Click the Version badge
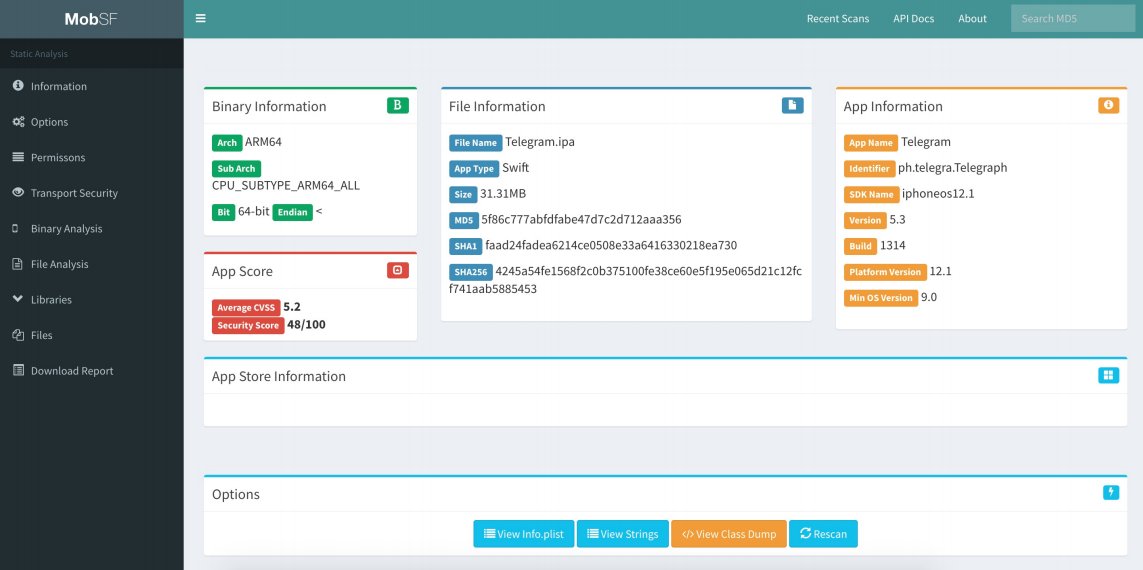 (865, 220)
